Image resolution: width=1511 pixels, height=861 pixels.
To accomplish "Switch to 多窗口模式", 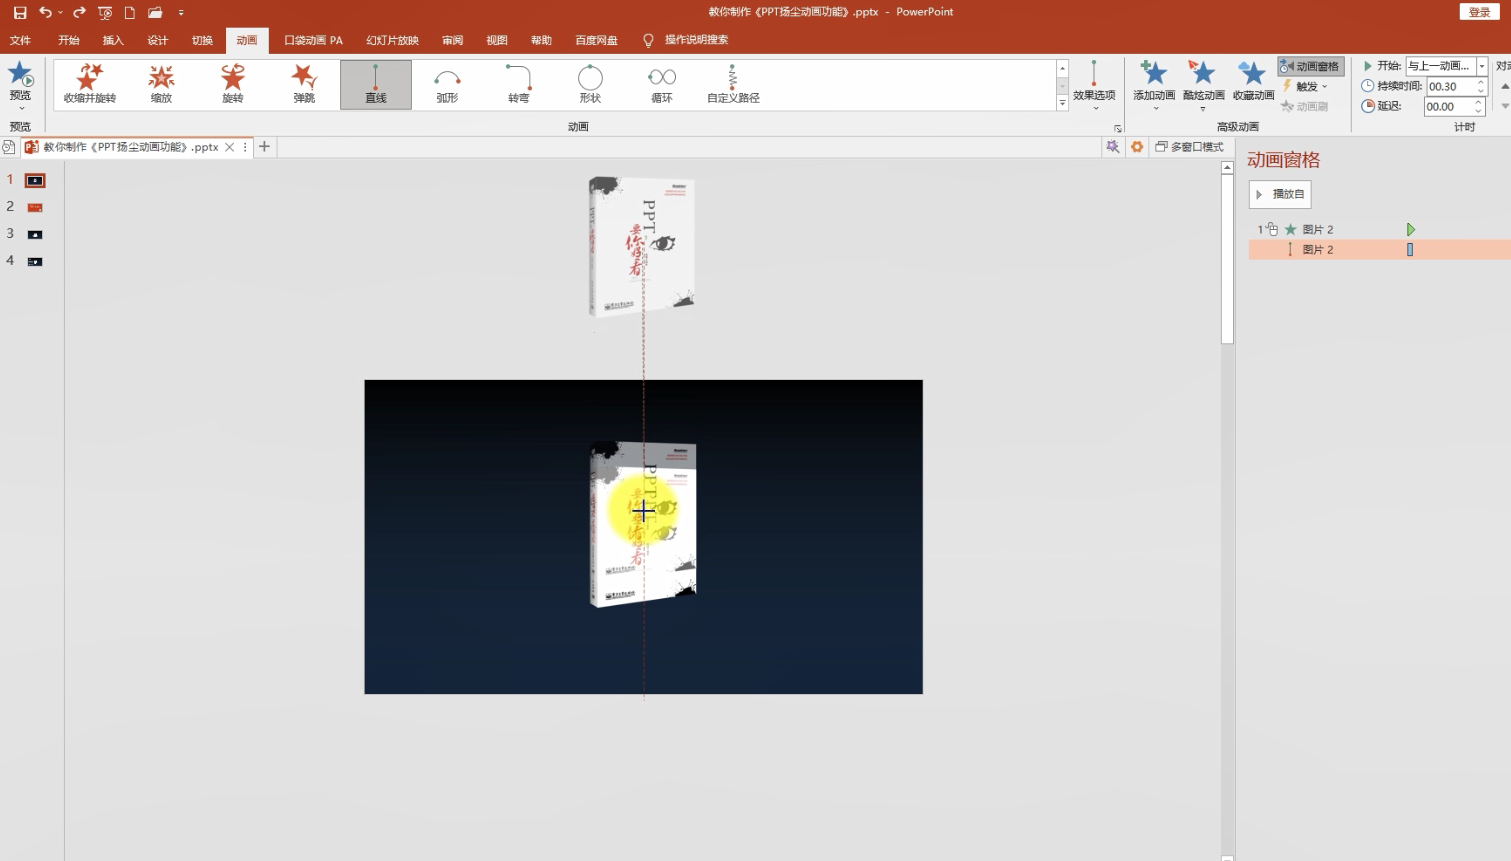I will click(1190, 147).
